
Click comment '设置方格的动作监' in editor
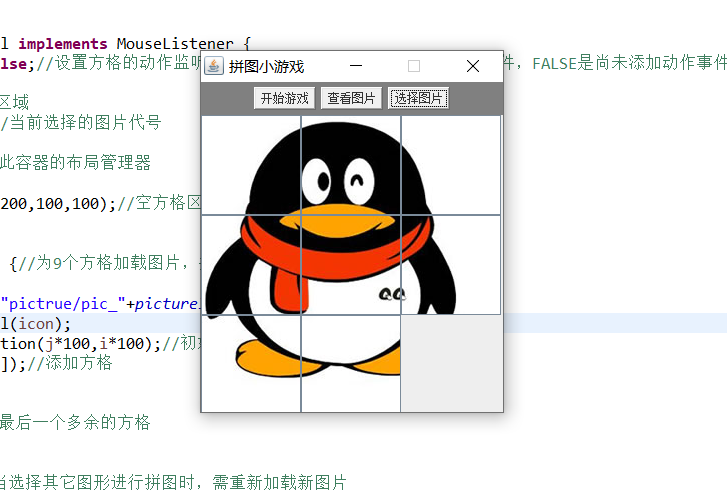[x=128, y=63]
